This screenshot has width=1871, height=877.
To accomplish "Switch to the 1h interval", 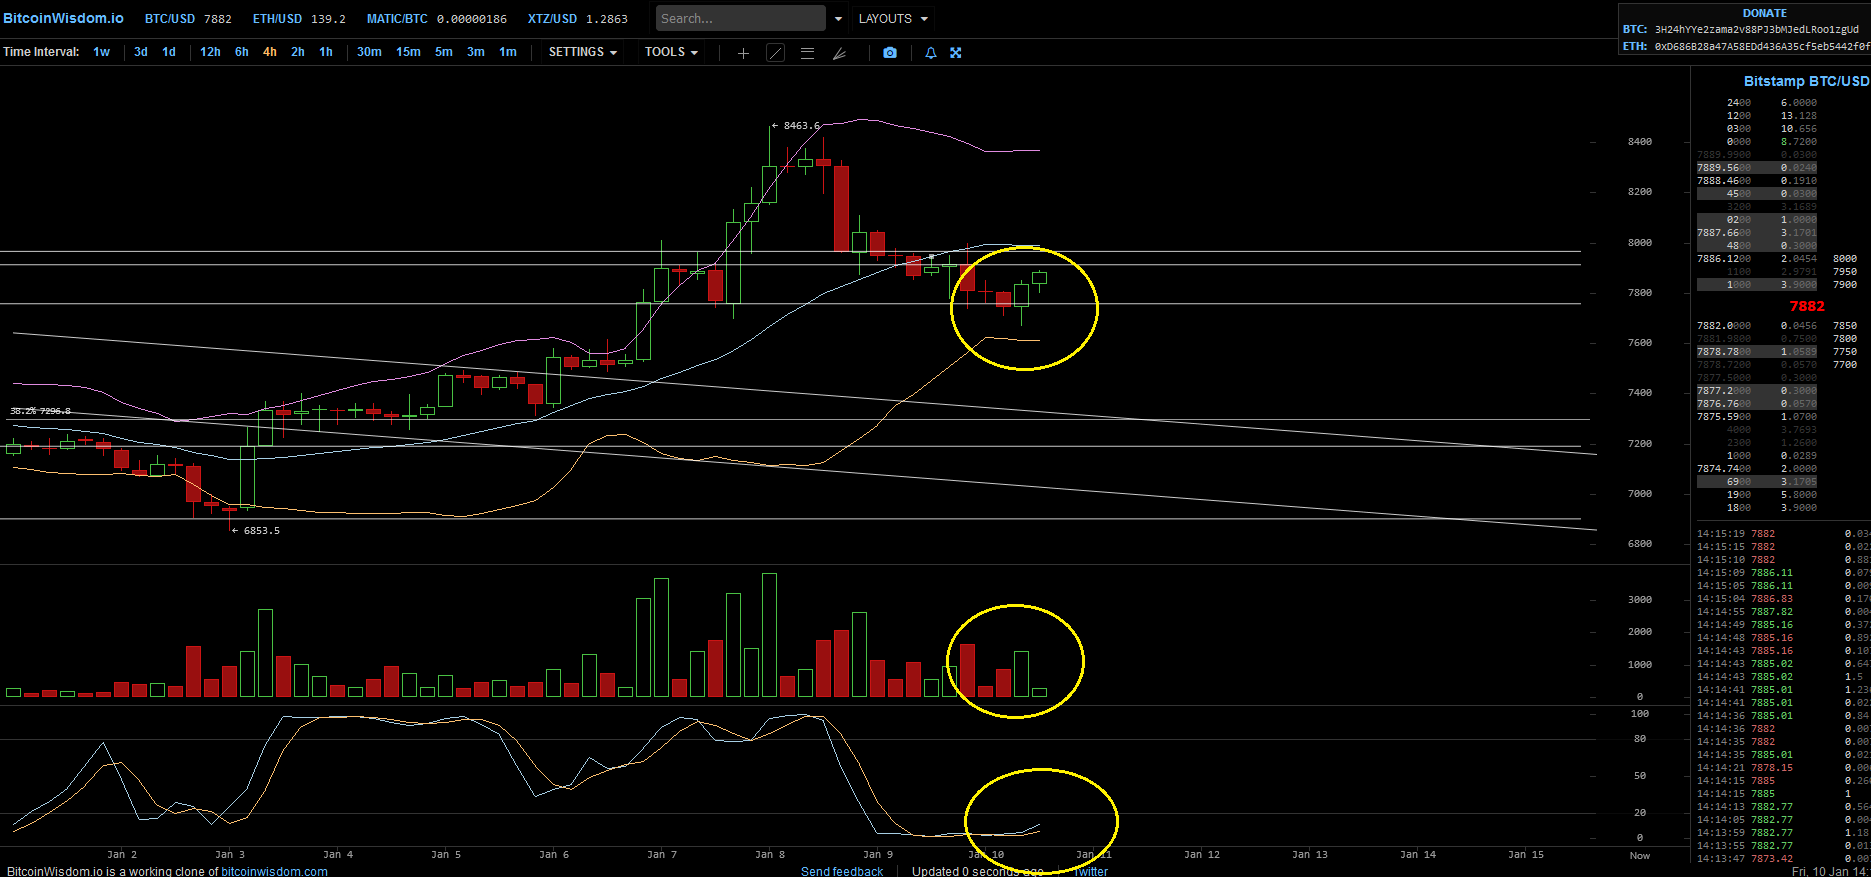I will pyautogui.click(x=326, y=52).
